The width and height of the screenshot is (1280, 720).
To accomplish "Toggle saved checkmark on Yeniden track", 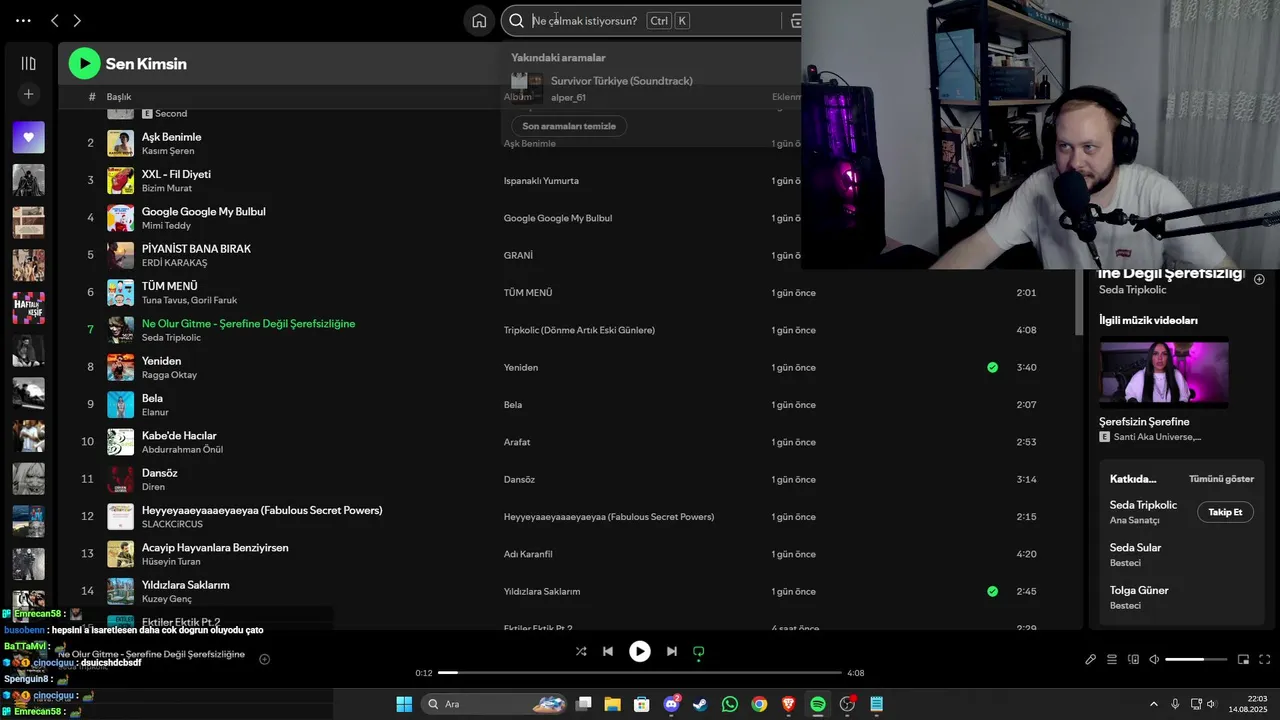I will [x=992, y=367].
